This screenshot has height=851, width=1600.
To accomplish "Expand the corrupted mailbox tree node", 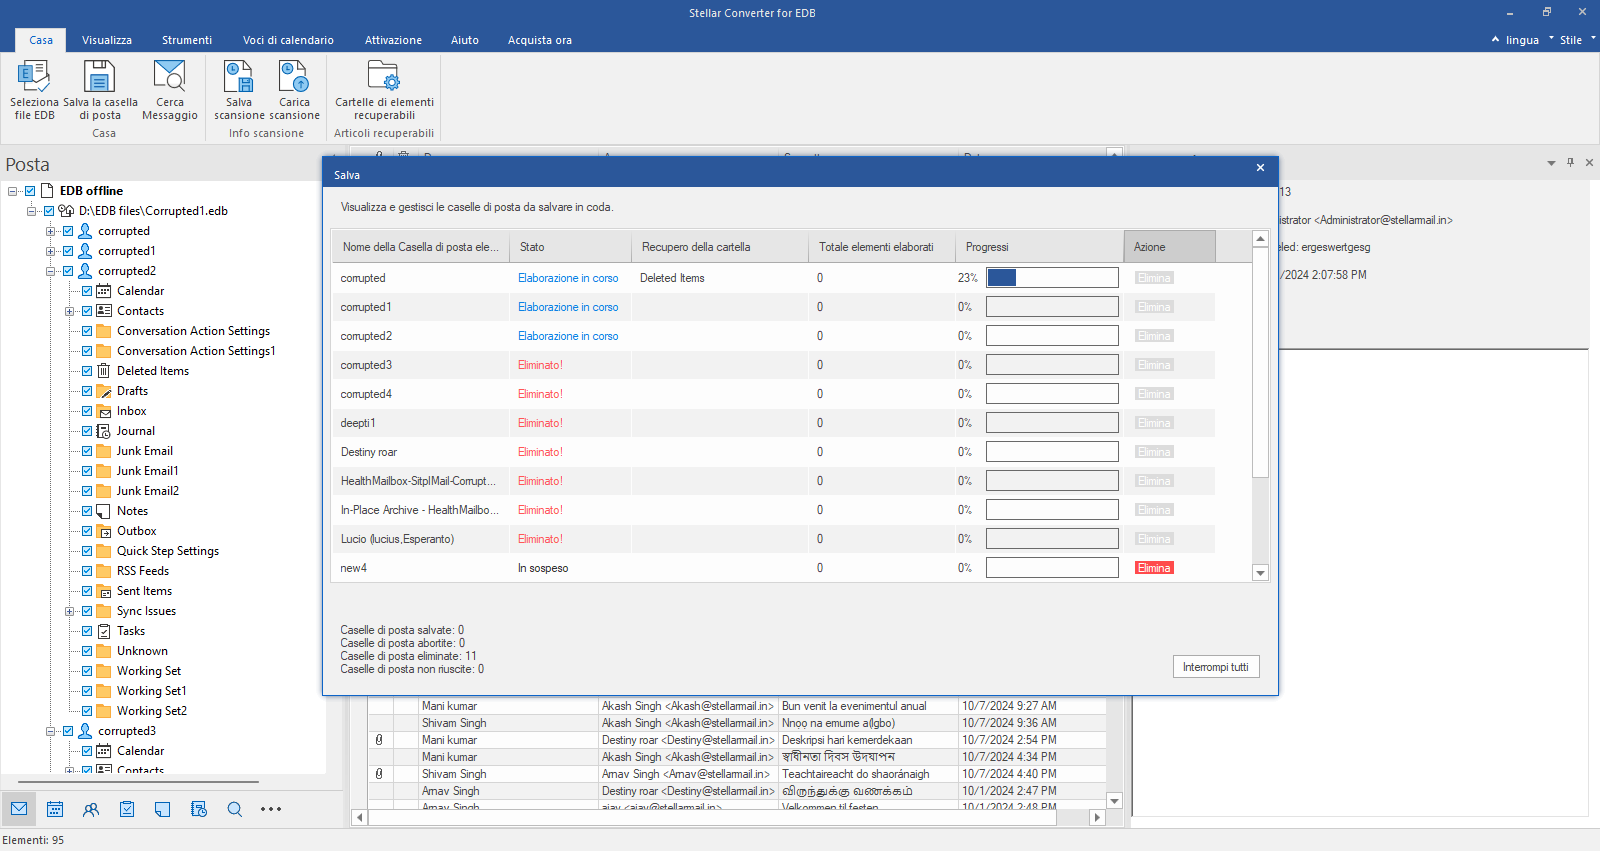I will (50, 231).
